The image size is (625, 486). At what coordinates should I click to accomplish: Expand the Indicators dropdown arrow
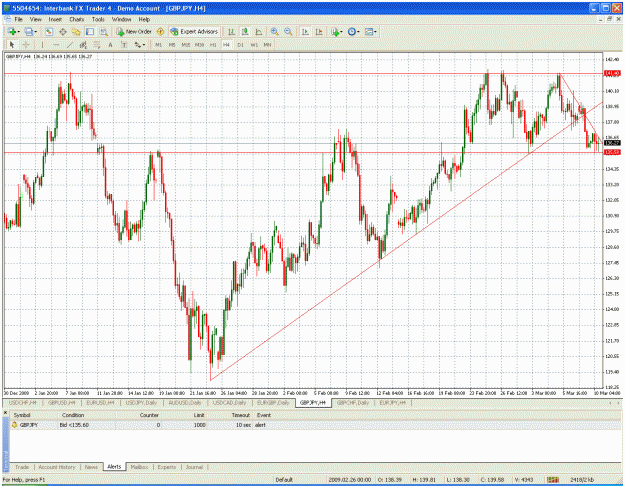[x=342, y=32]
